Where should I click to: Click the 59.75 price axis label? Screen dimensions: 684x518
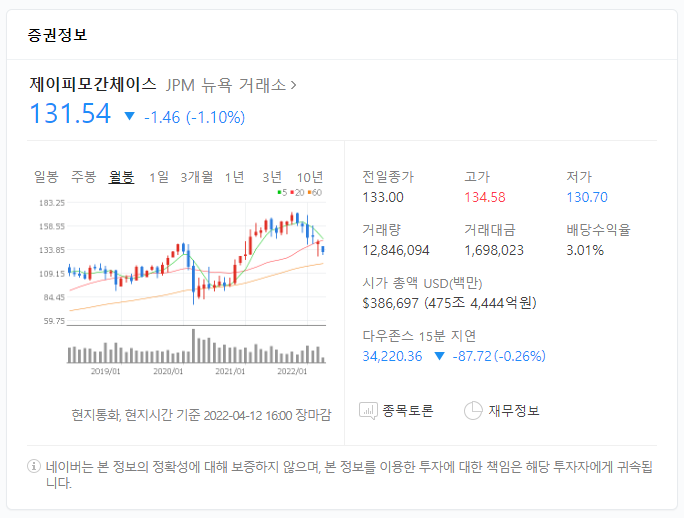54,321
